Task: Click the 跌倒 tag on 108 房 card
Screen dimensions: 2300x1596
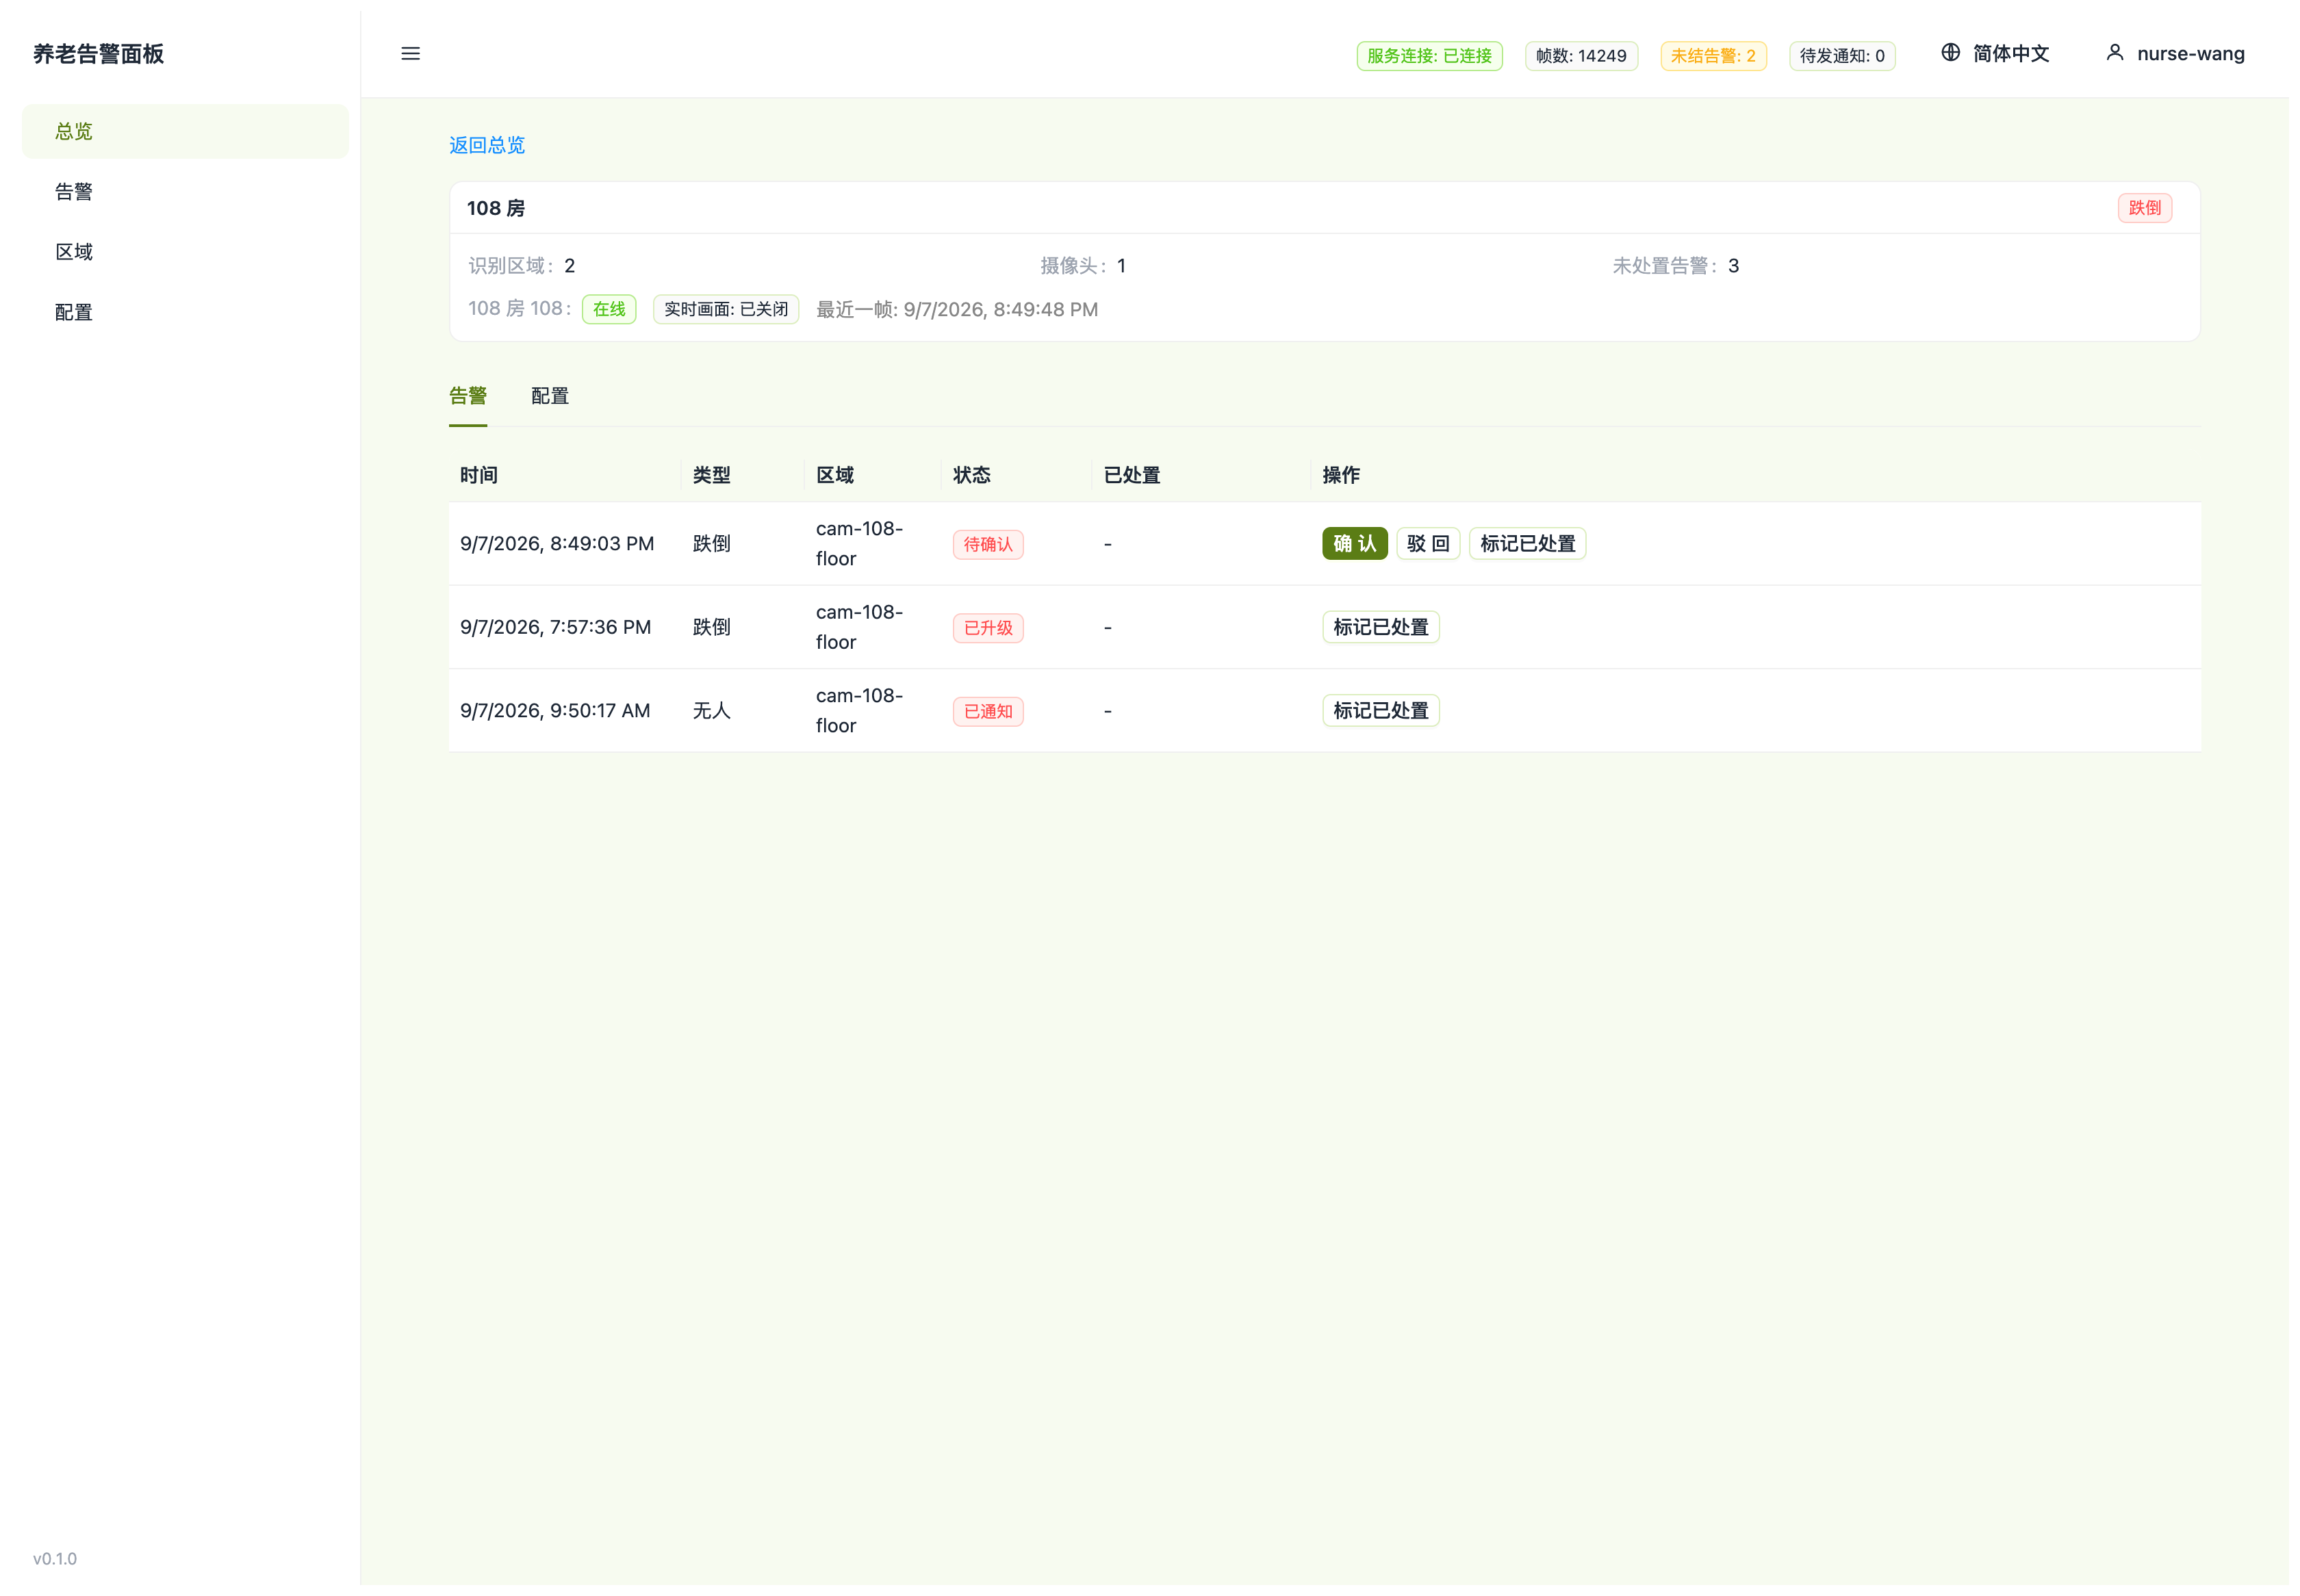Action: [2144, 208]
